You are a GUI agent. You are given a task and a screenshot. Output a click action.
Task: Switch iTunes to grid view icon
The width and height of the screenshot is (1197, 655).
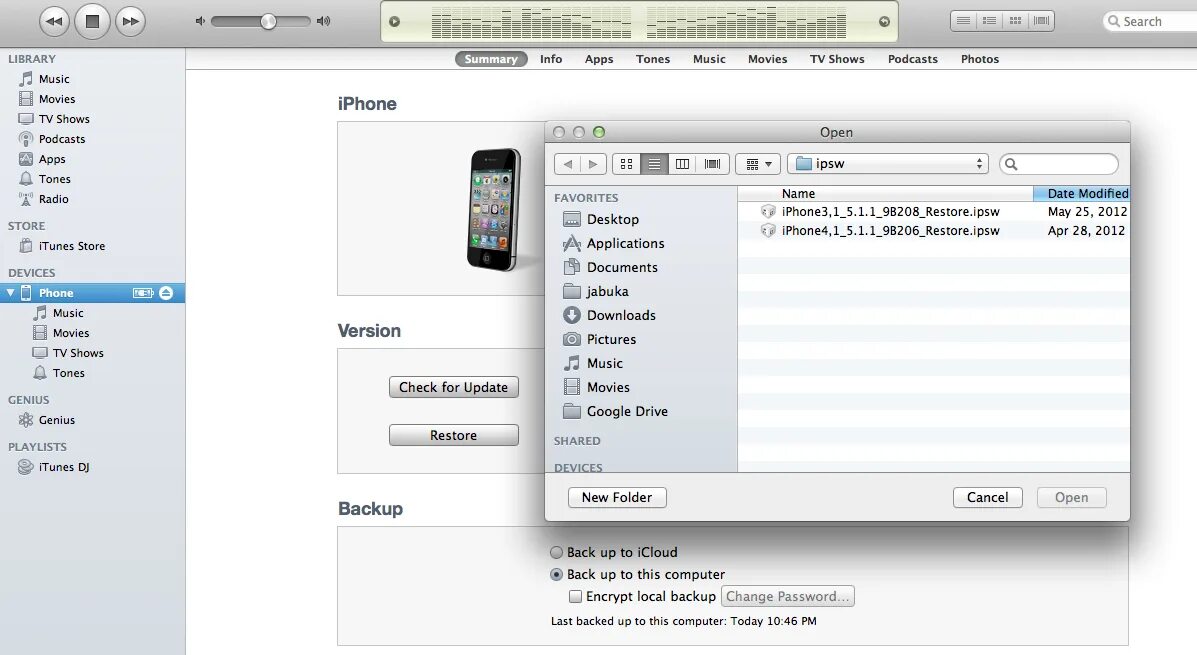click(x=1015, y=21)
